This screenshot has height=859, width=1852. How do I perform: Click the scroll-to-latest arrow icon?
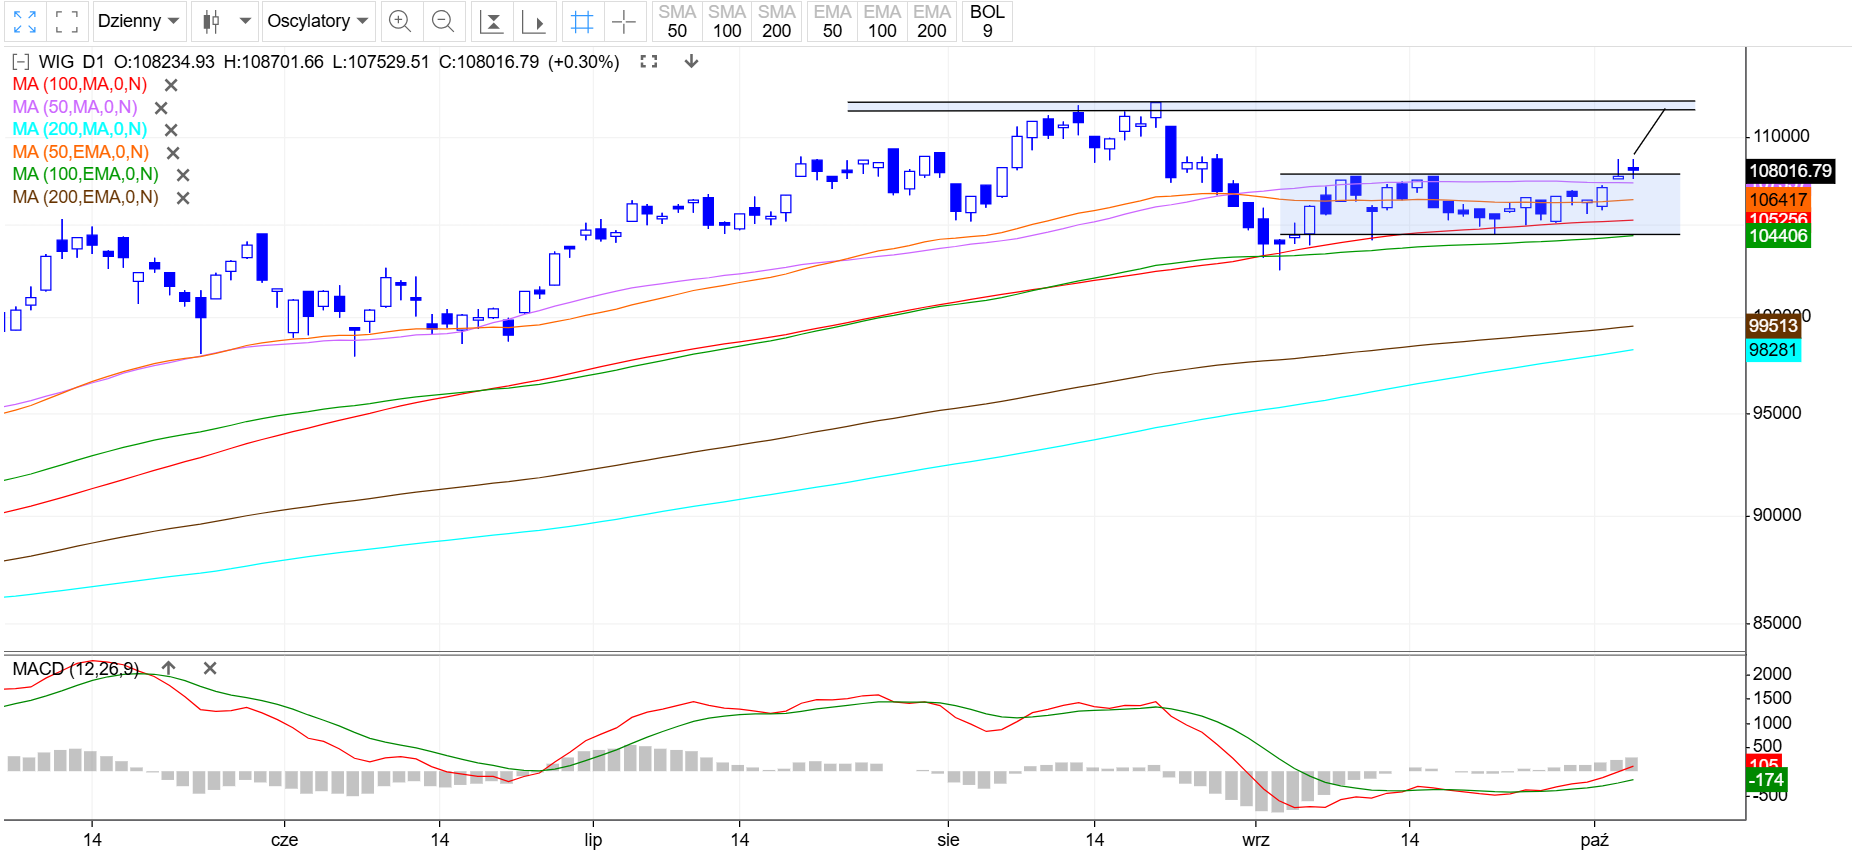(x=534, y=21)
